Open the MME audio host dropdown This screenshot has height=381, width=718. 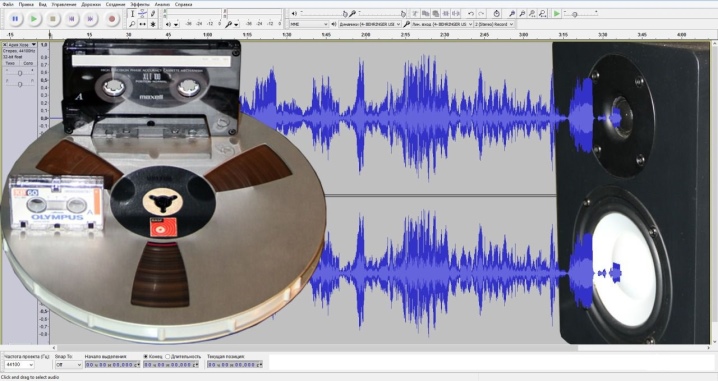pos(309,24)
